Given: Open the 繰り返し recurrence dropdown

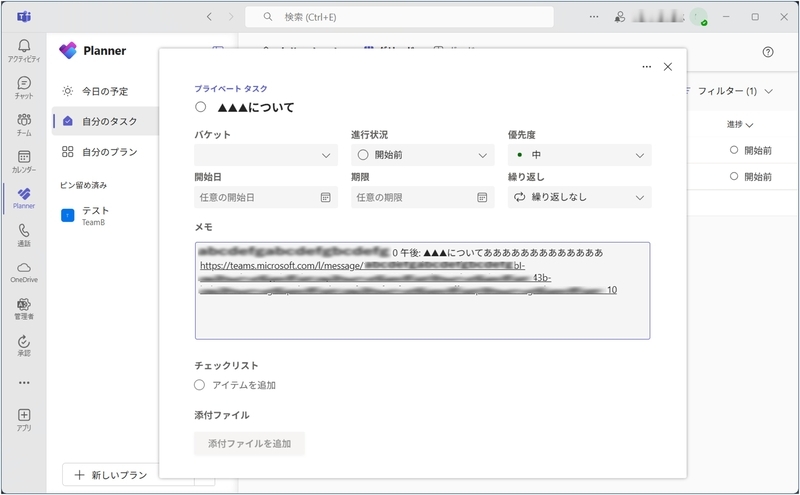Looking at the screenshot, I should coord(579,197).
